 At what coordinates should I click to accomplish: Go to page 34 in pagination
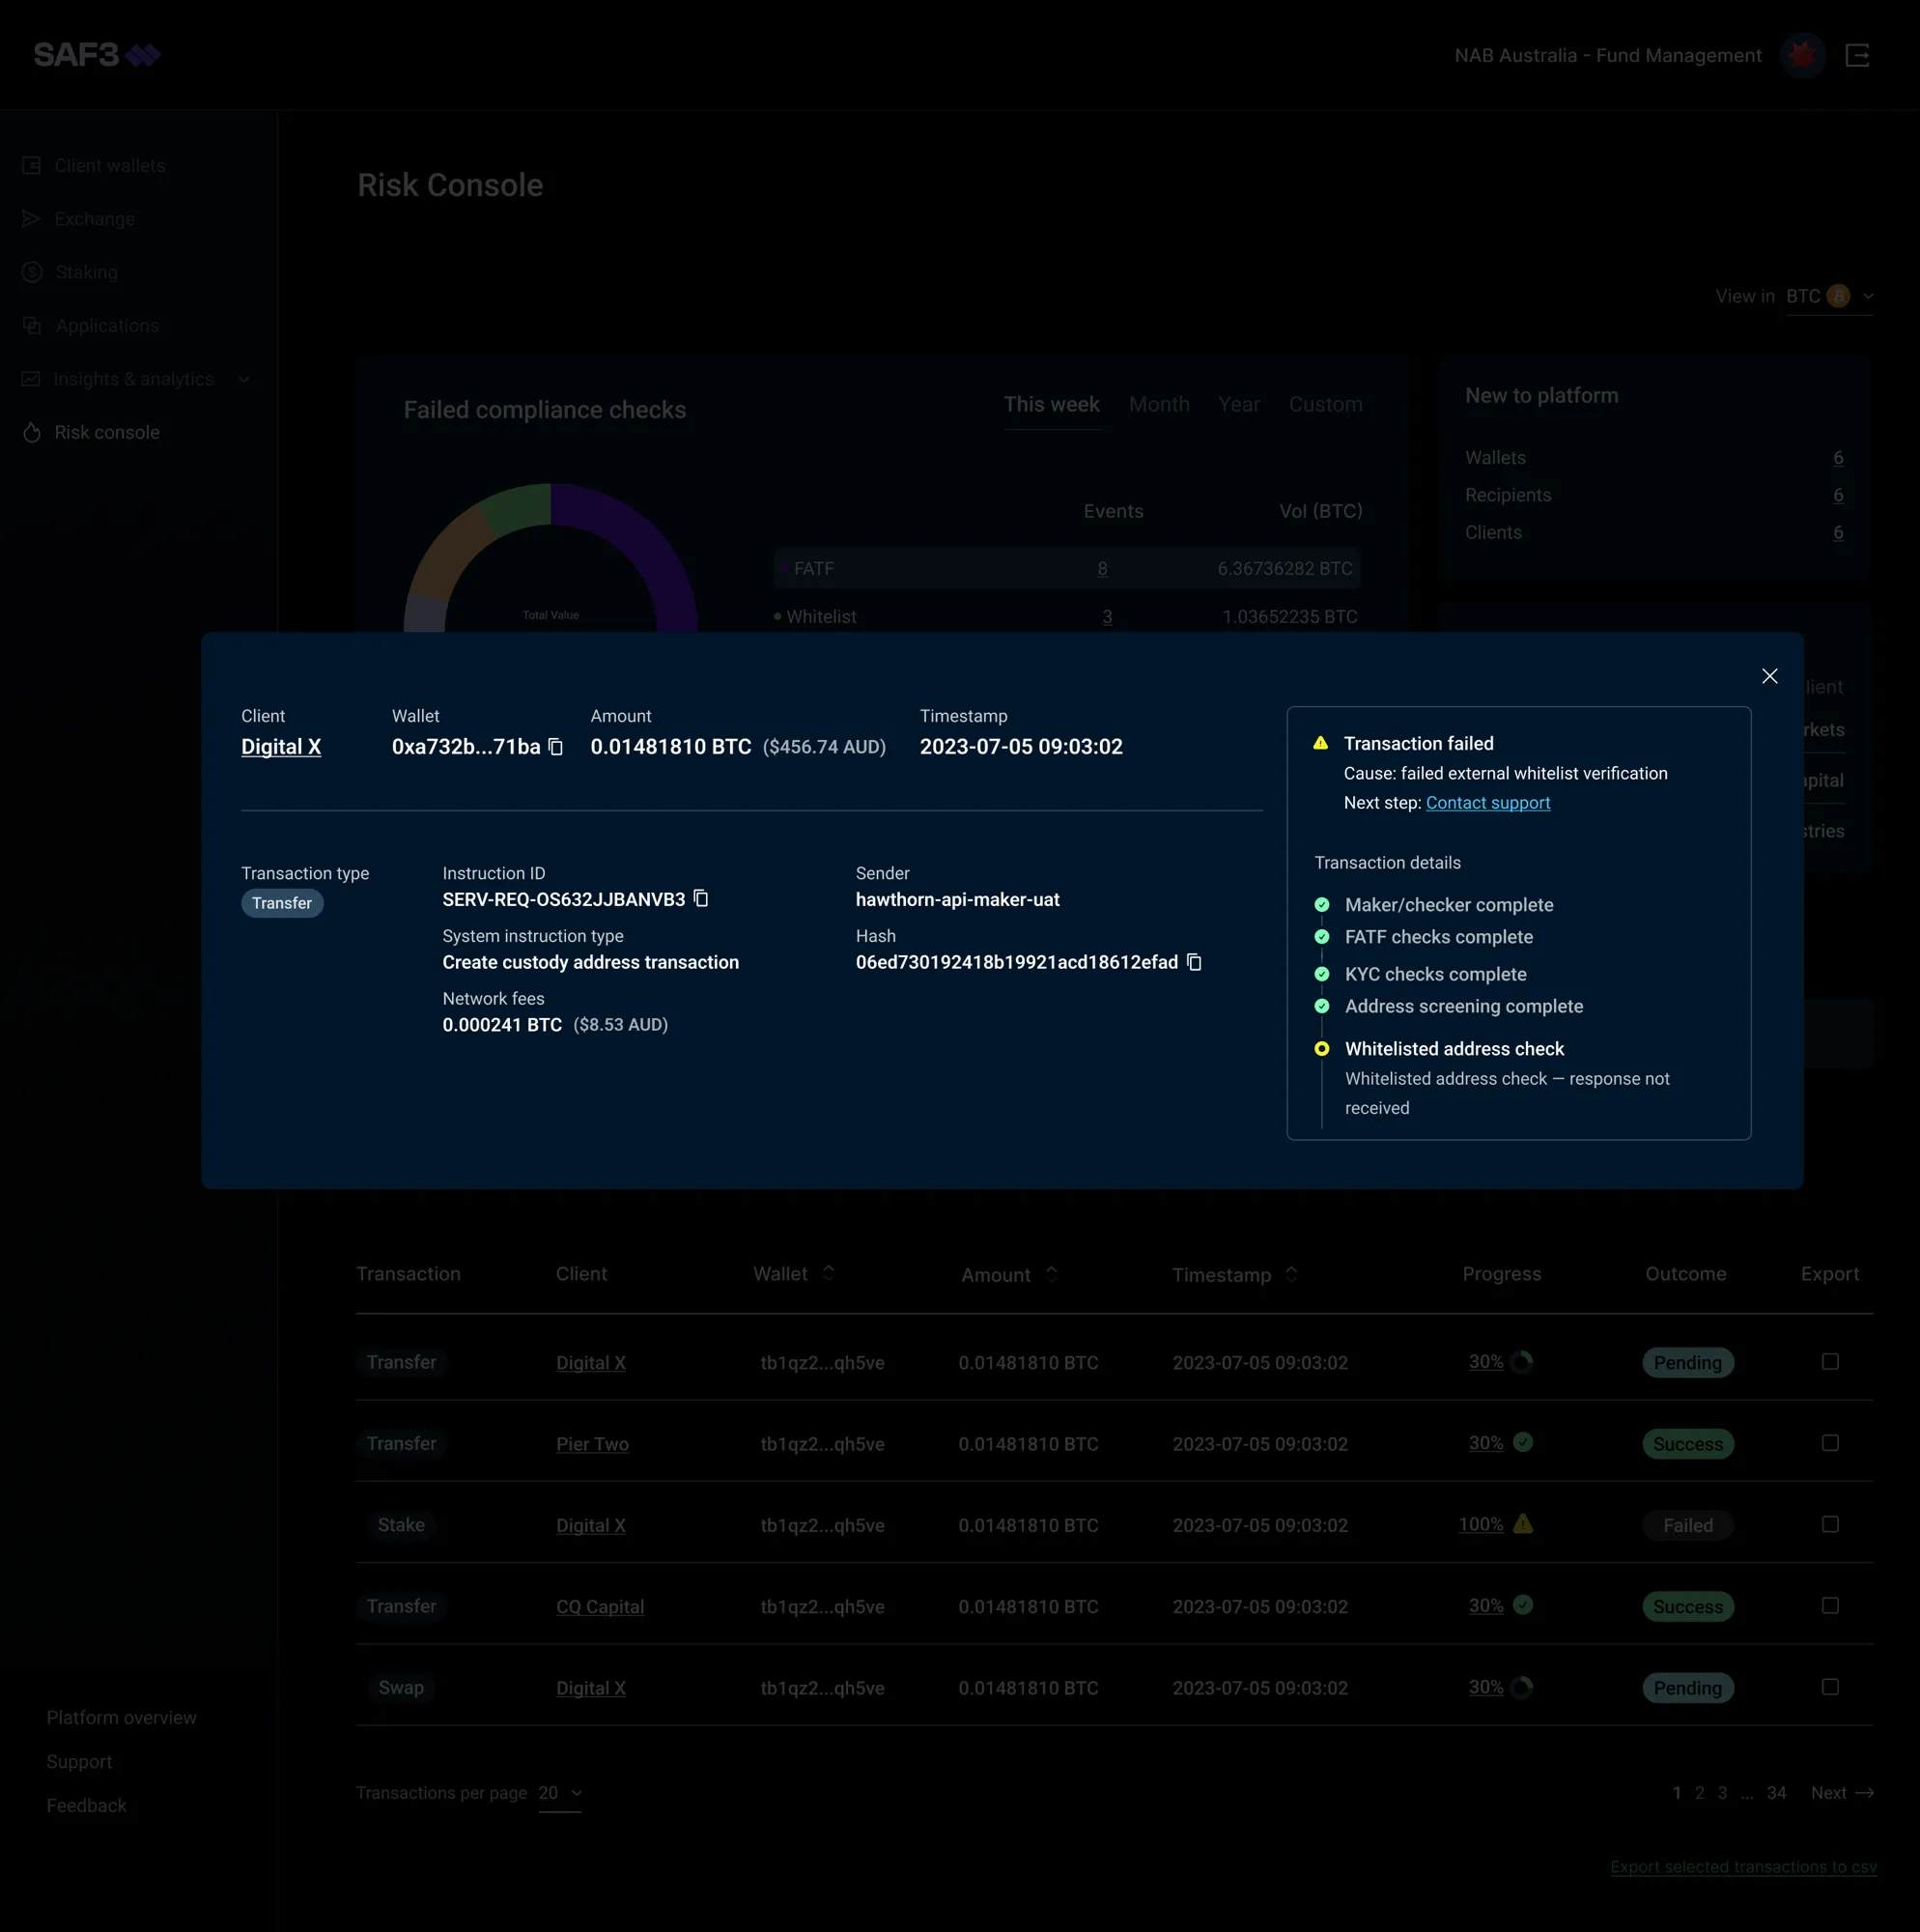pyautogui.click(x=1776, y=1793)
